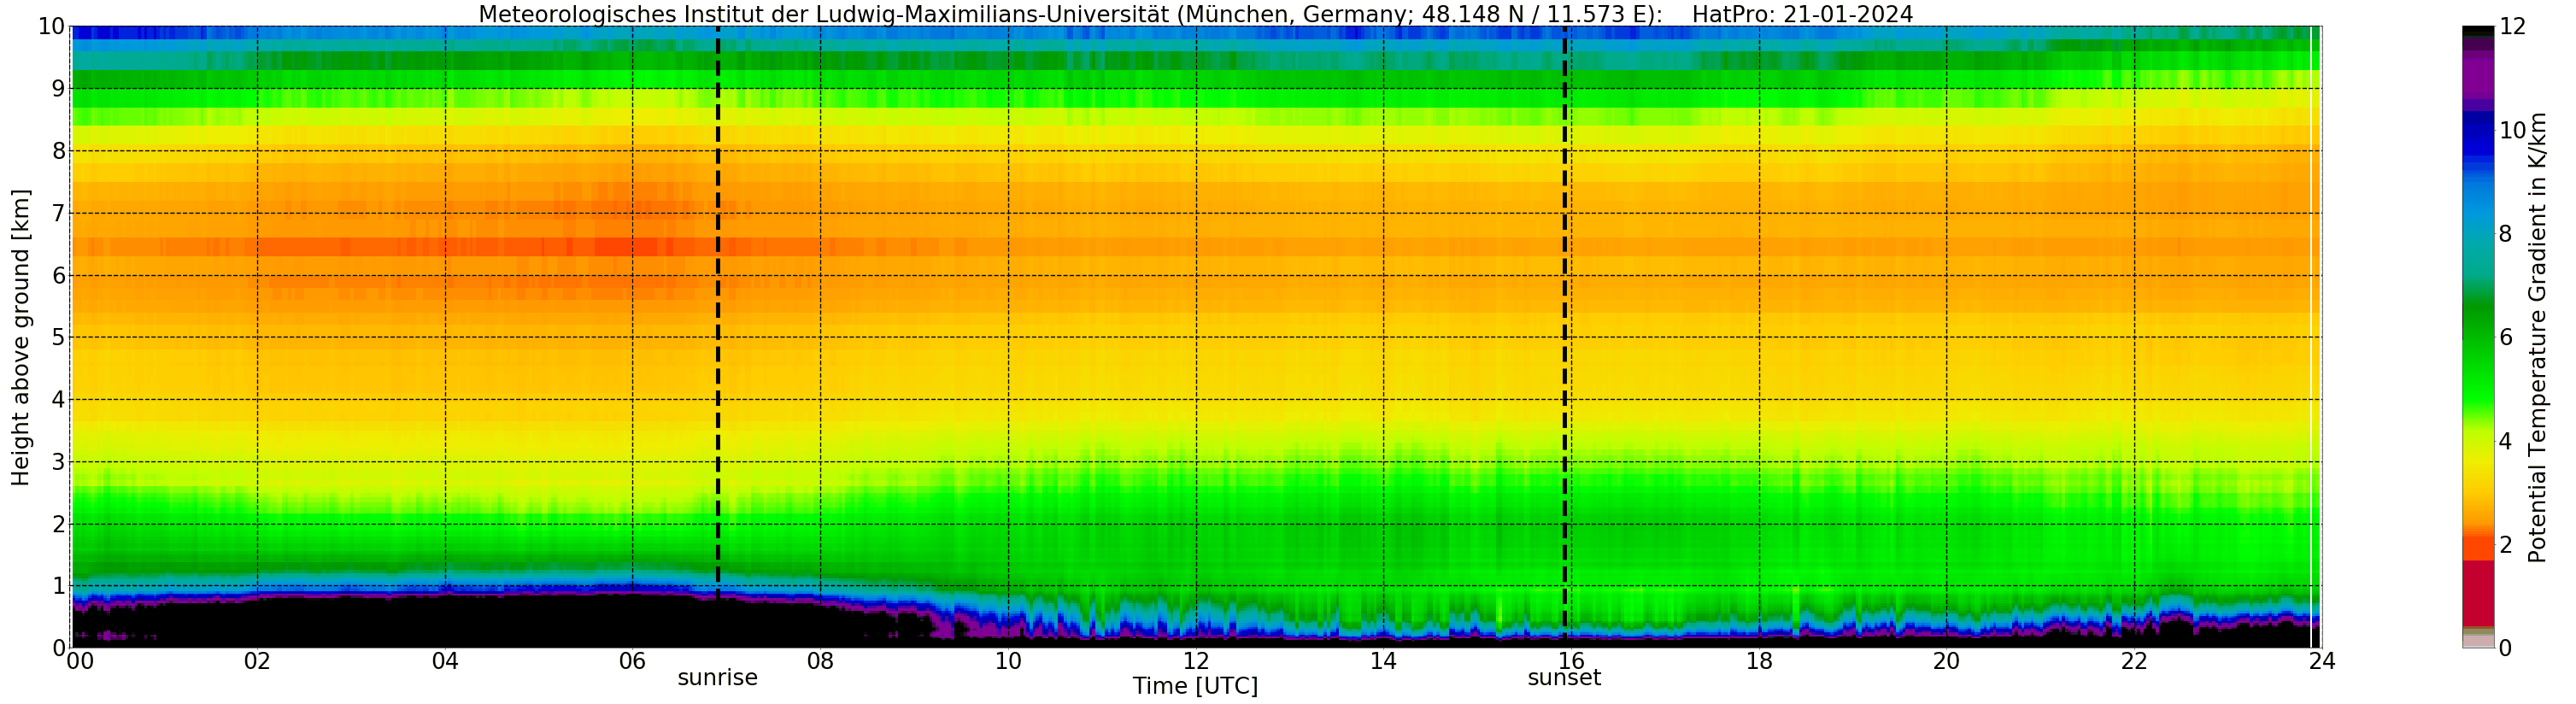The height and width of the screenshot is (704, 2576).
Task: Click the plot title naming Meteorologisches Institut
Action: [1195, 14]
